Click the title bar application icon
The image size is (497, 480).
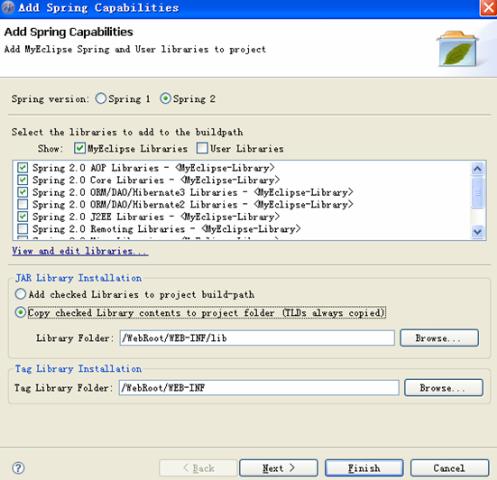click(7, 7)
